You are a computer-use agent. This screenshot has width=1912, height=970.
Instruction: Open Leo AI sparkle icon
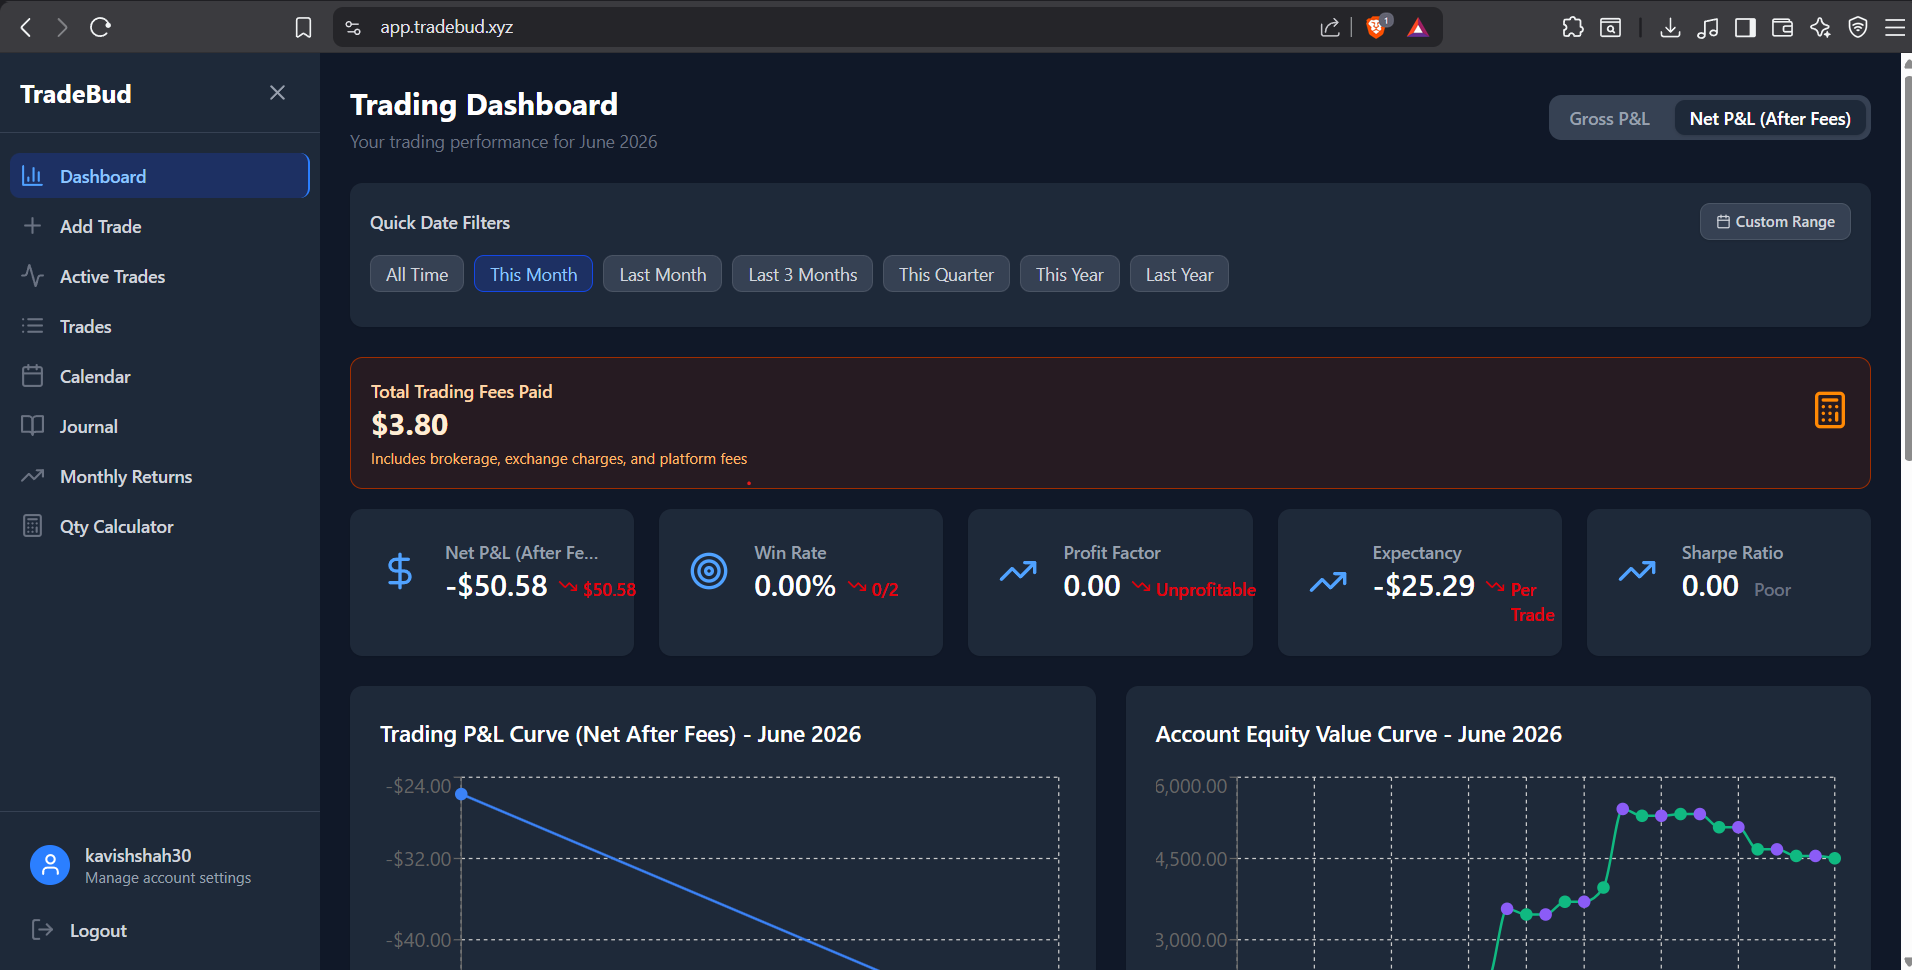coord(1820,27)
